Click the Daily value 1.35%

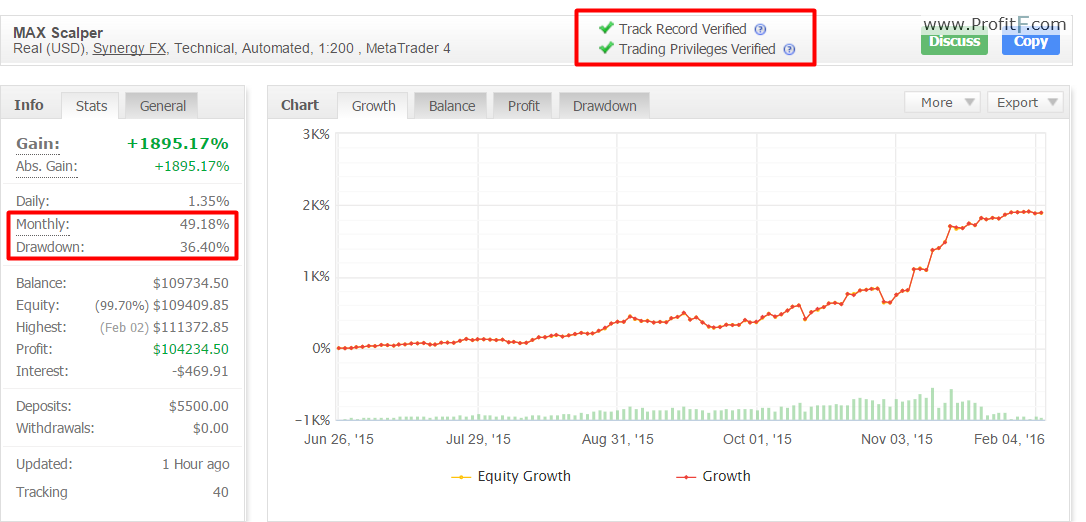[x=208, y=201]
